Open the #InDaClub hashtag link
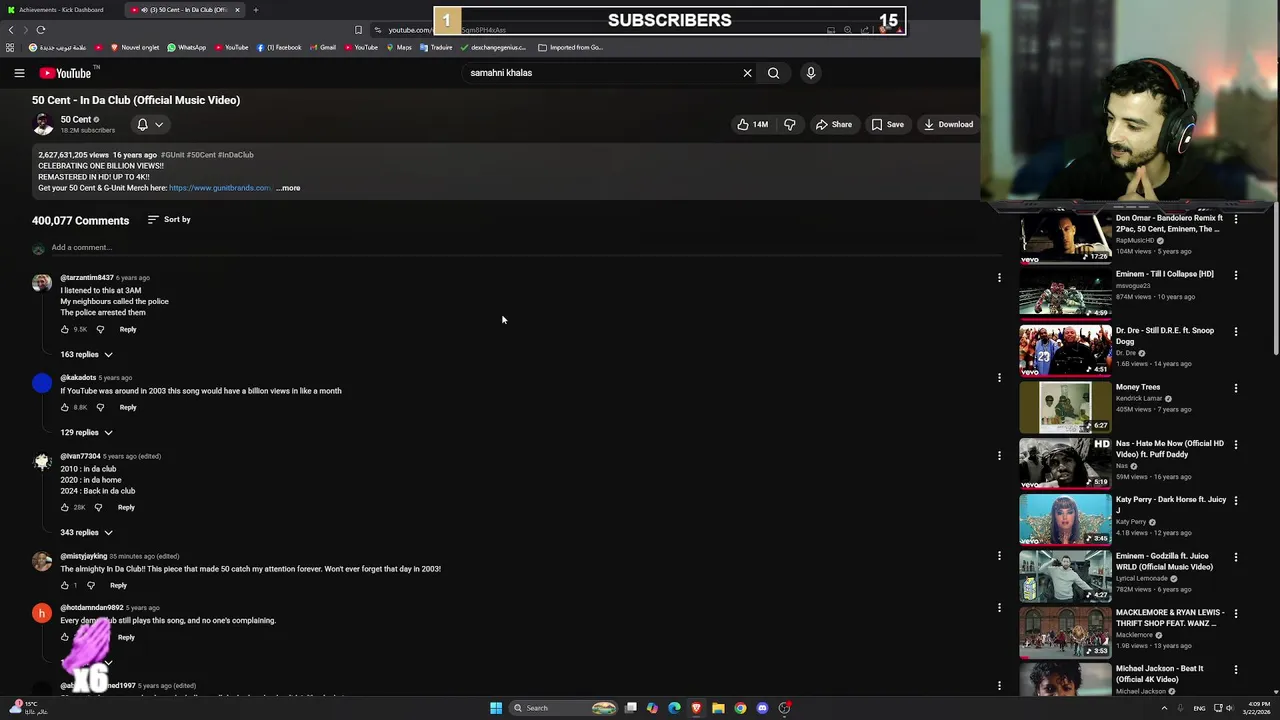The width and height of the screenshot is (1280, 720). click(236, 155)
